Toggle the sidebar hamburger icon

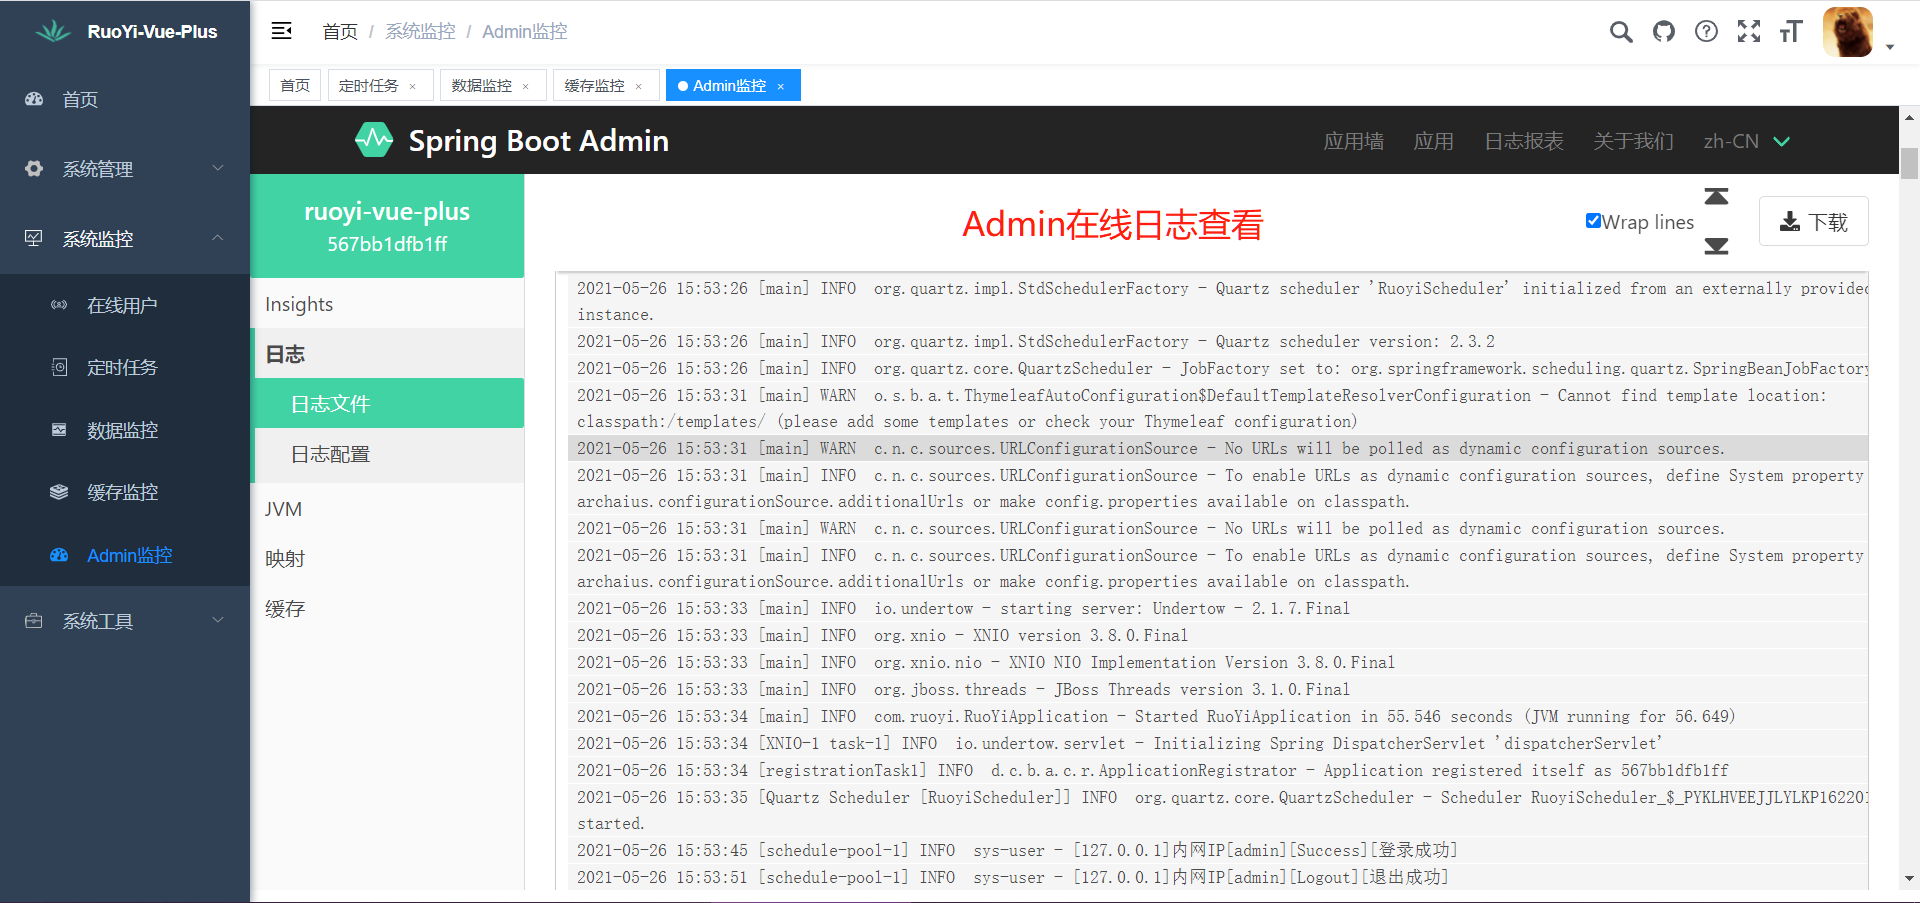coord(282,31)
